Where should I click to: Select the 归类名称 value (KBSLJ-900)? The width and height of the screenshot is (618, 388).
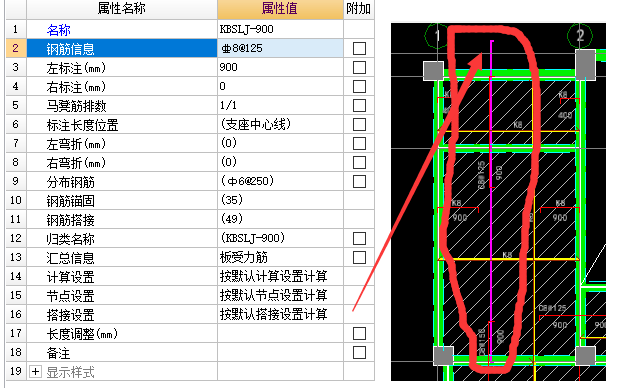point(280,238)
